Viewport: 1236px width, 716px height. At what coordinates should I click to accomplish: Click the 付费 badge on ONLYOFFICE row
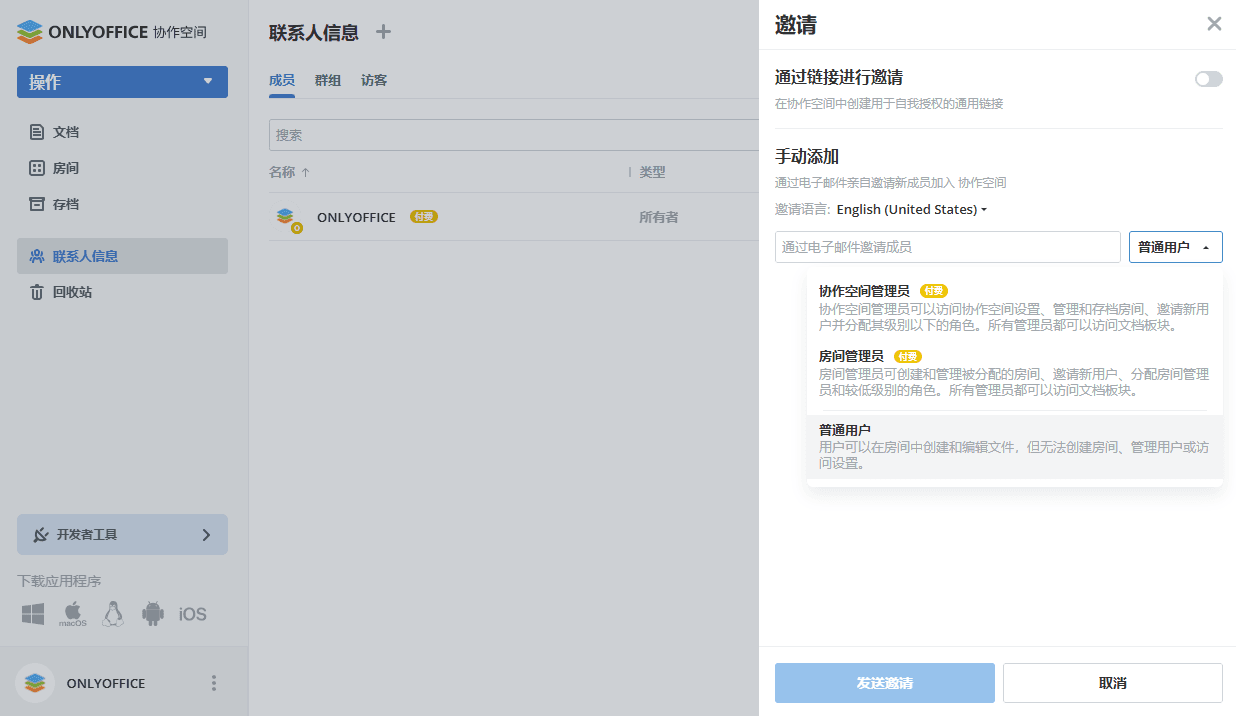(x=424, y=217)
